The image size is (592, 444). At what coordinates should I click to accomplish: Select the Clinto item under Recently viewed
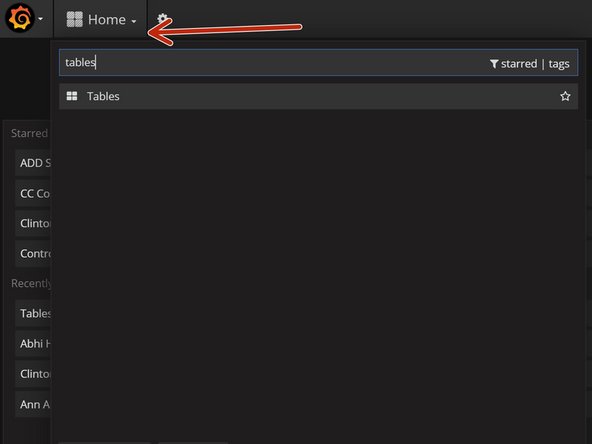(33, 374)
